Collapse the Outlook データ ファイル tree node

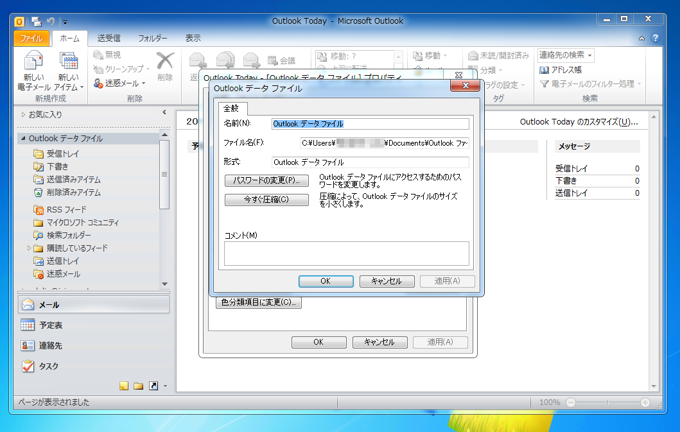(23, 138)
